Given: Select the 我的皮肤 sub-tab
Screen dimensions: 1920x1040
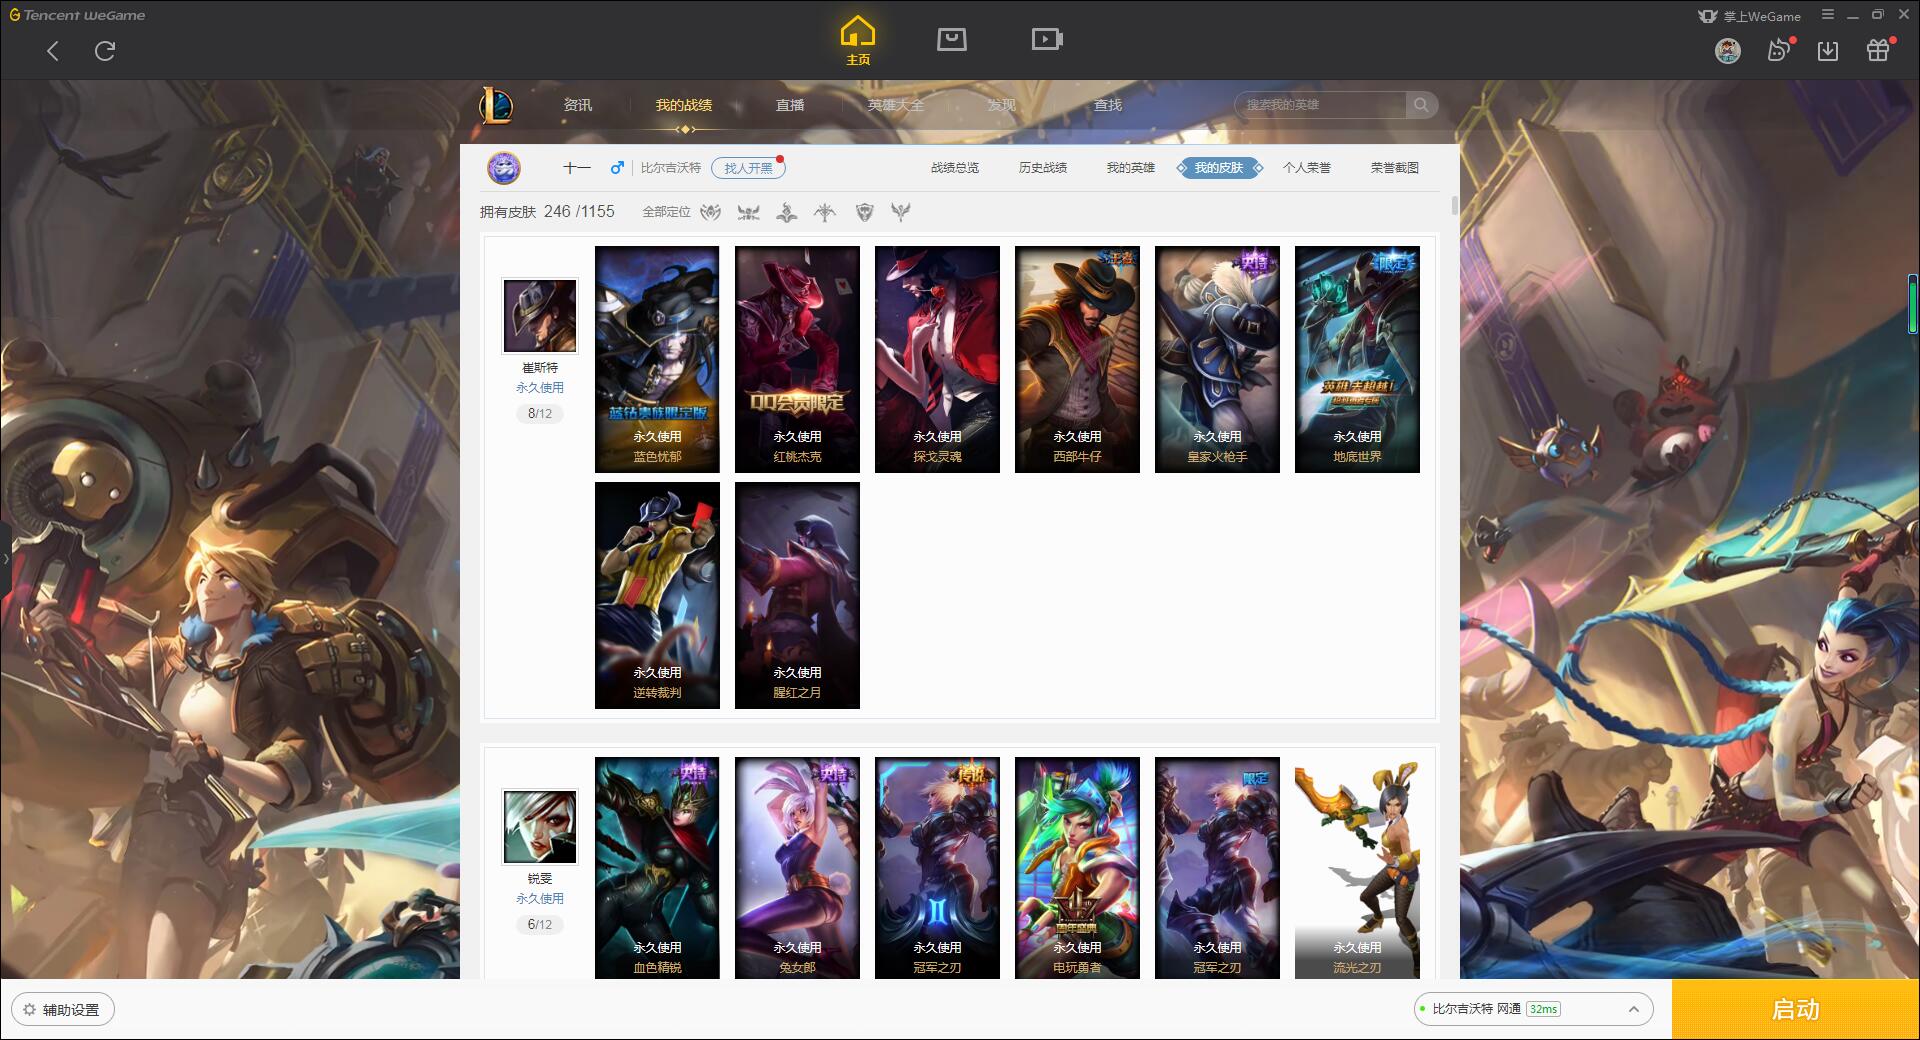Looking at the screenshot, I should point(1219,168).
